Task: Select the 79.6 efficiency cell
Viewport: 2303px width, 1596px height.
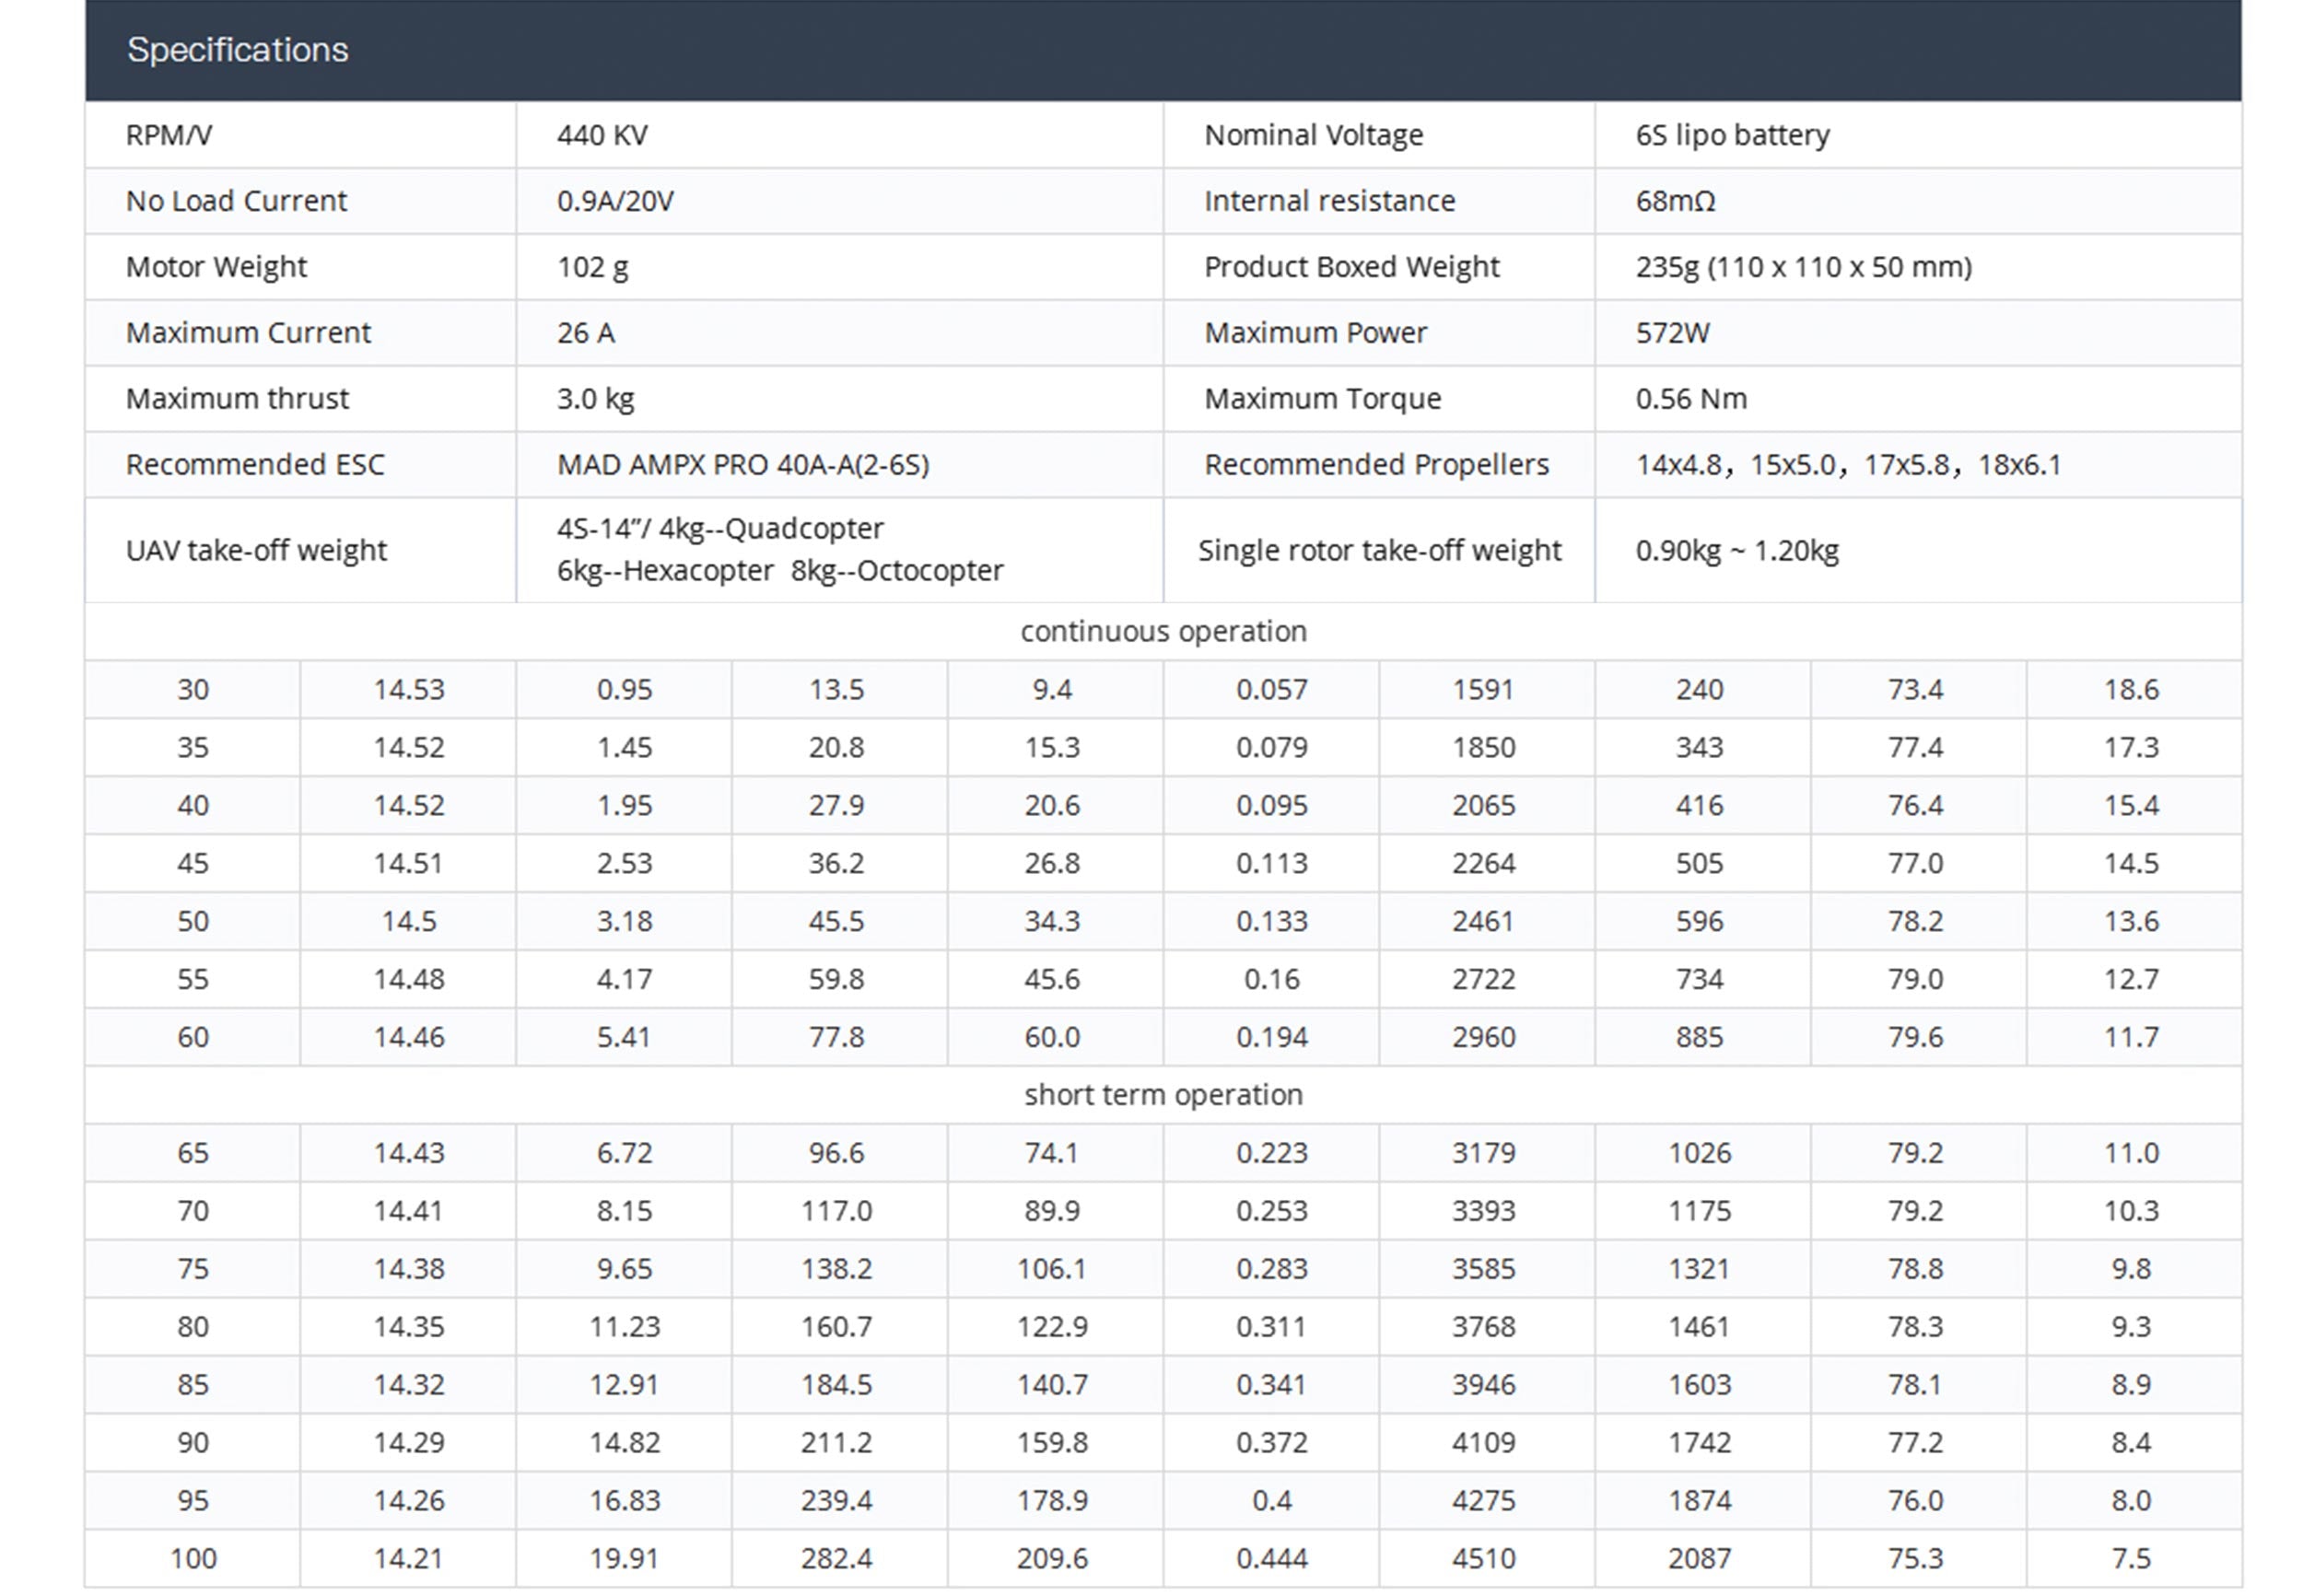Action: click(x=1914, y=1037)
